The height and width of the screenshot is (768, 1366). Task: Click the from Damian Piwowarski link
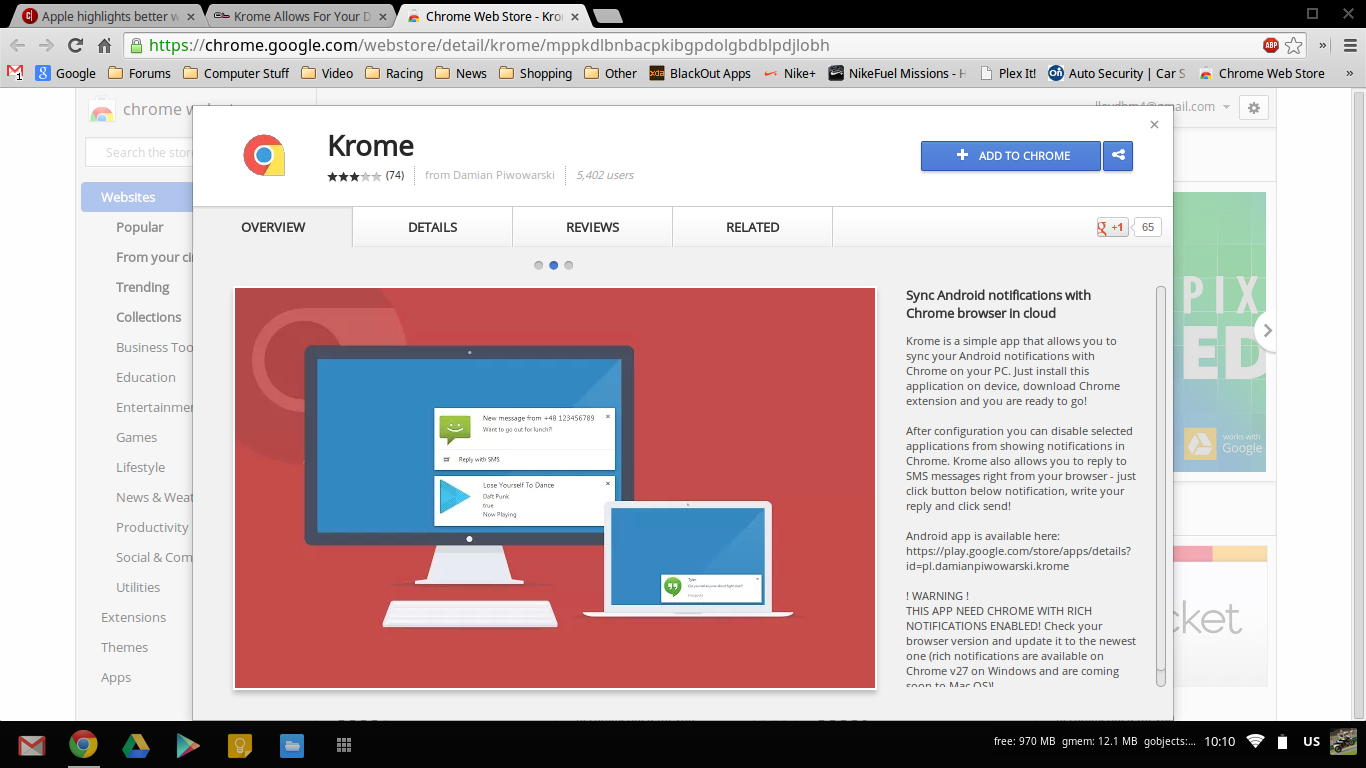tap(490, 175)
